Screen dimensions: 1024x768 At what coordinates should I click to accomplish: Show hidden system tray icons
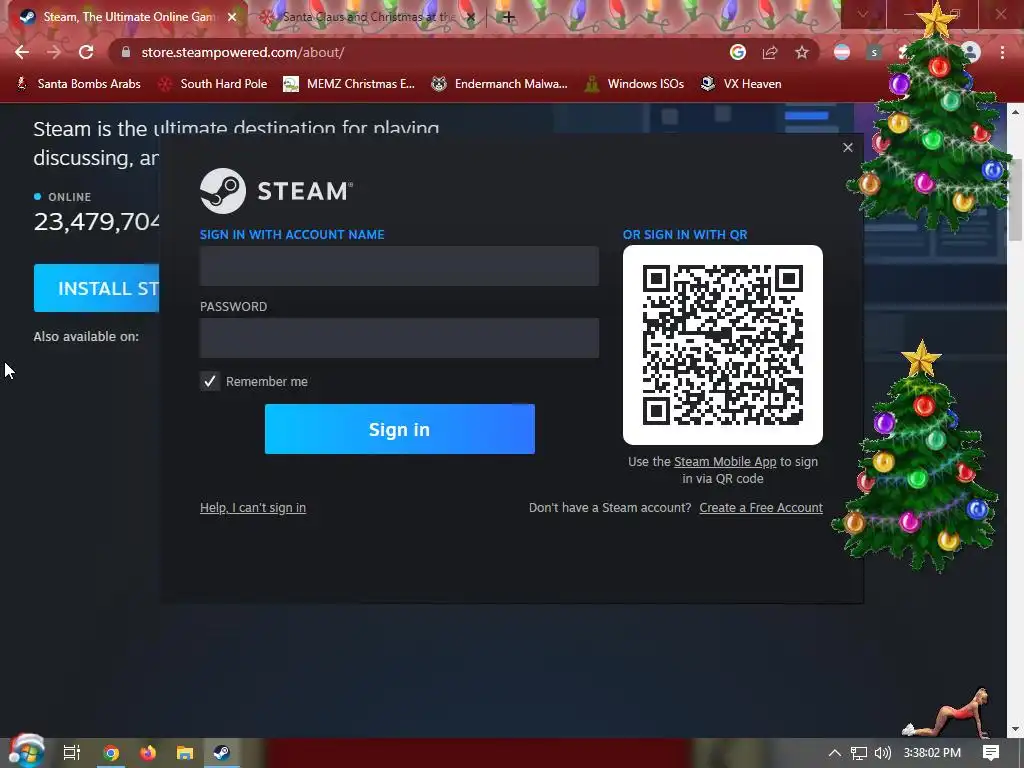[835, 753]
